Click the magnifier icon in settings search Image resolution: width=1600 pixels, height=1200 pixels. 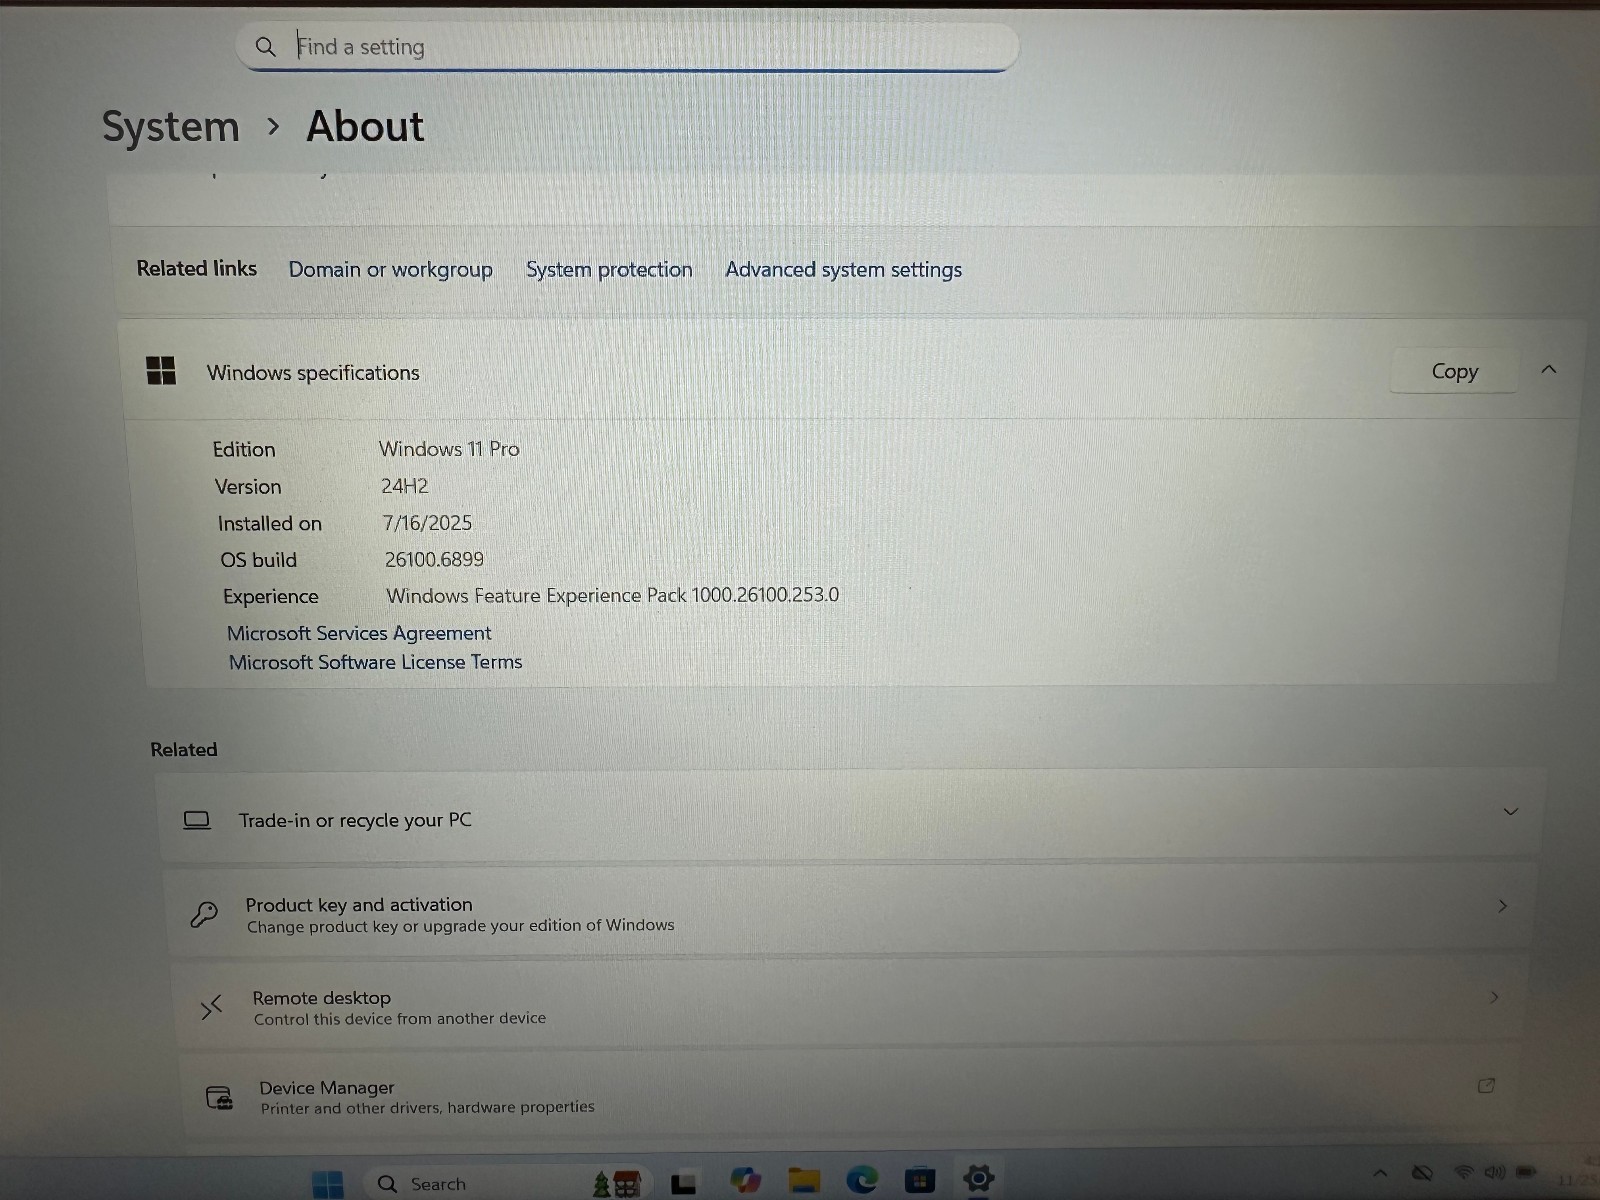pyautogui.click(x=265, y=47)
